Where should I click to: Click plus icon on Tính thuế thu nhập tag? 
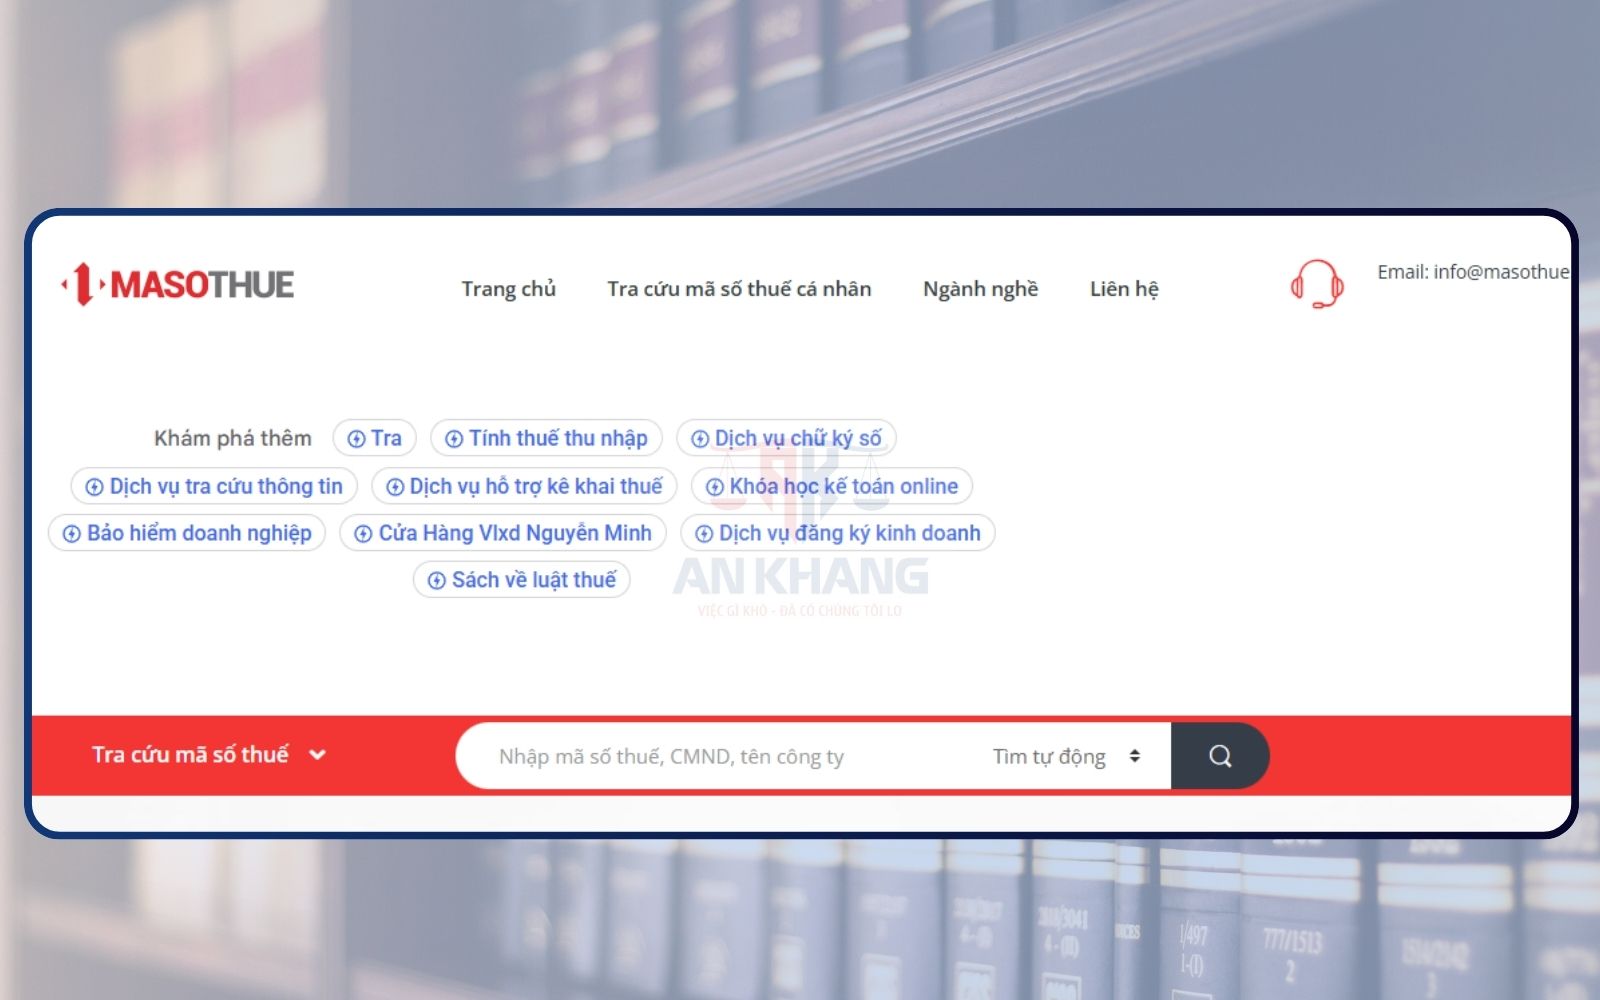[454, 439]
